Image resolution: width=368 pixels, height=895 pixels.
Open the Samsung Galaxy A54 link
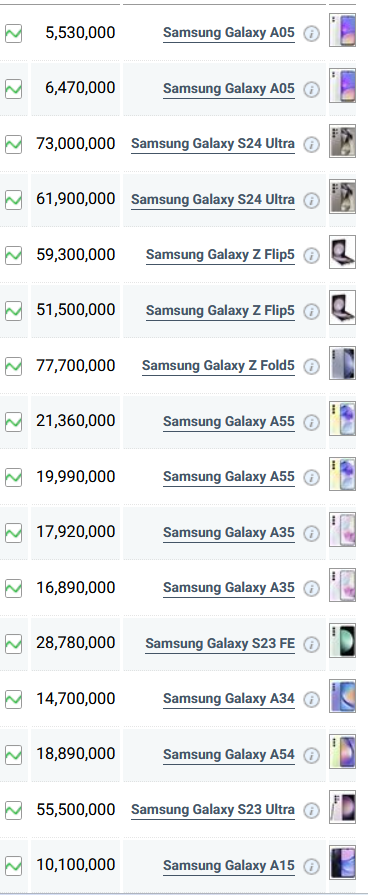(229, 755)
